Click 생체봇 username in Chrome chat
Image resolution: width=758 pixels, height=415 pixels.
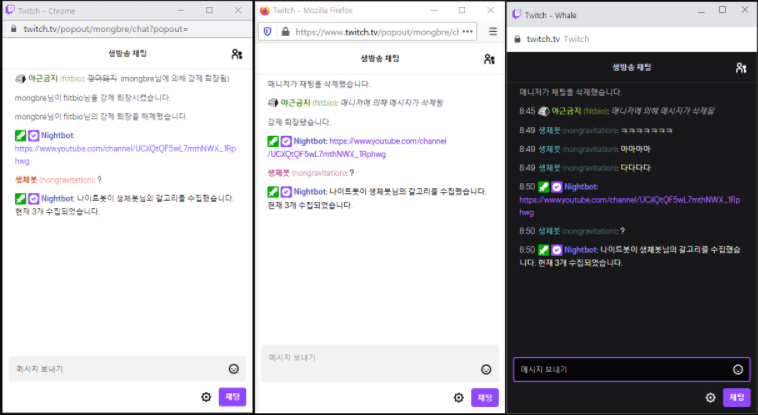click(26, 180)
